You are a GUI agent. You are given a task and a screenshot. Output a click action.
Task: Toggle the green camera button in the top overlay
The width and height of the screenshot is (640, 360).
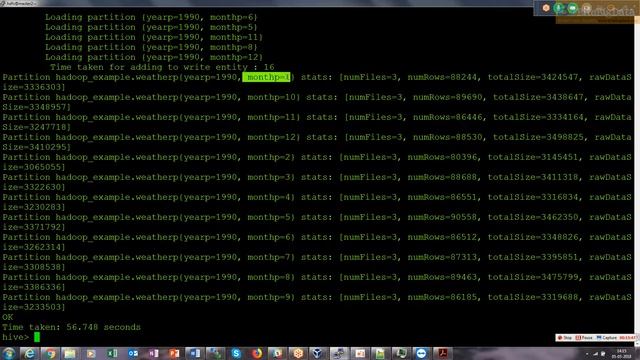573,8
